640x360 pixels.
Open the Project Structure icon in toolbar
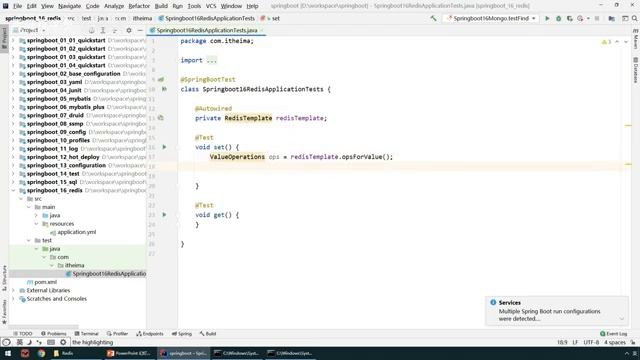click(611, 18)
